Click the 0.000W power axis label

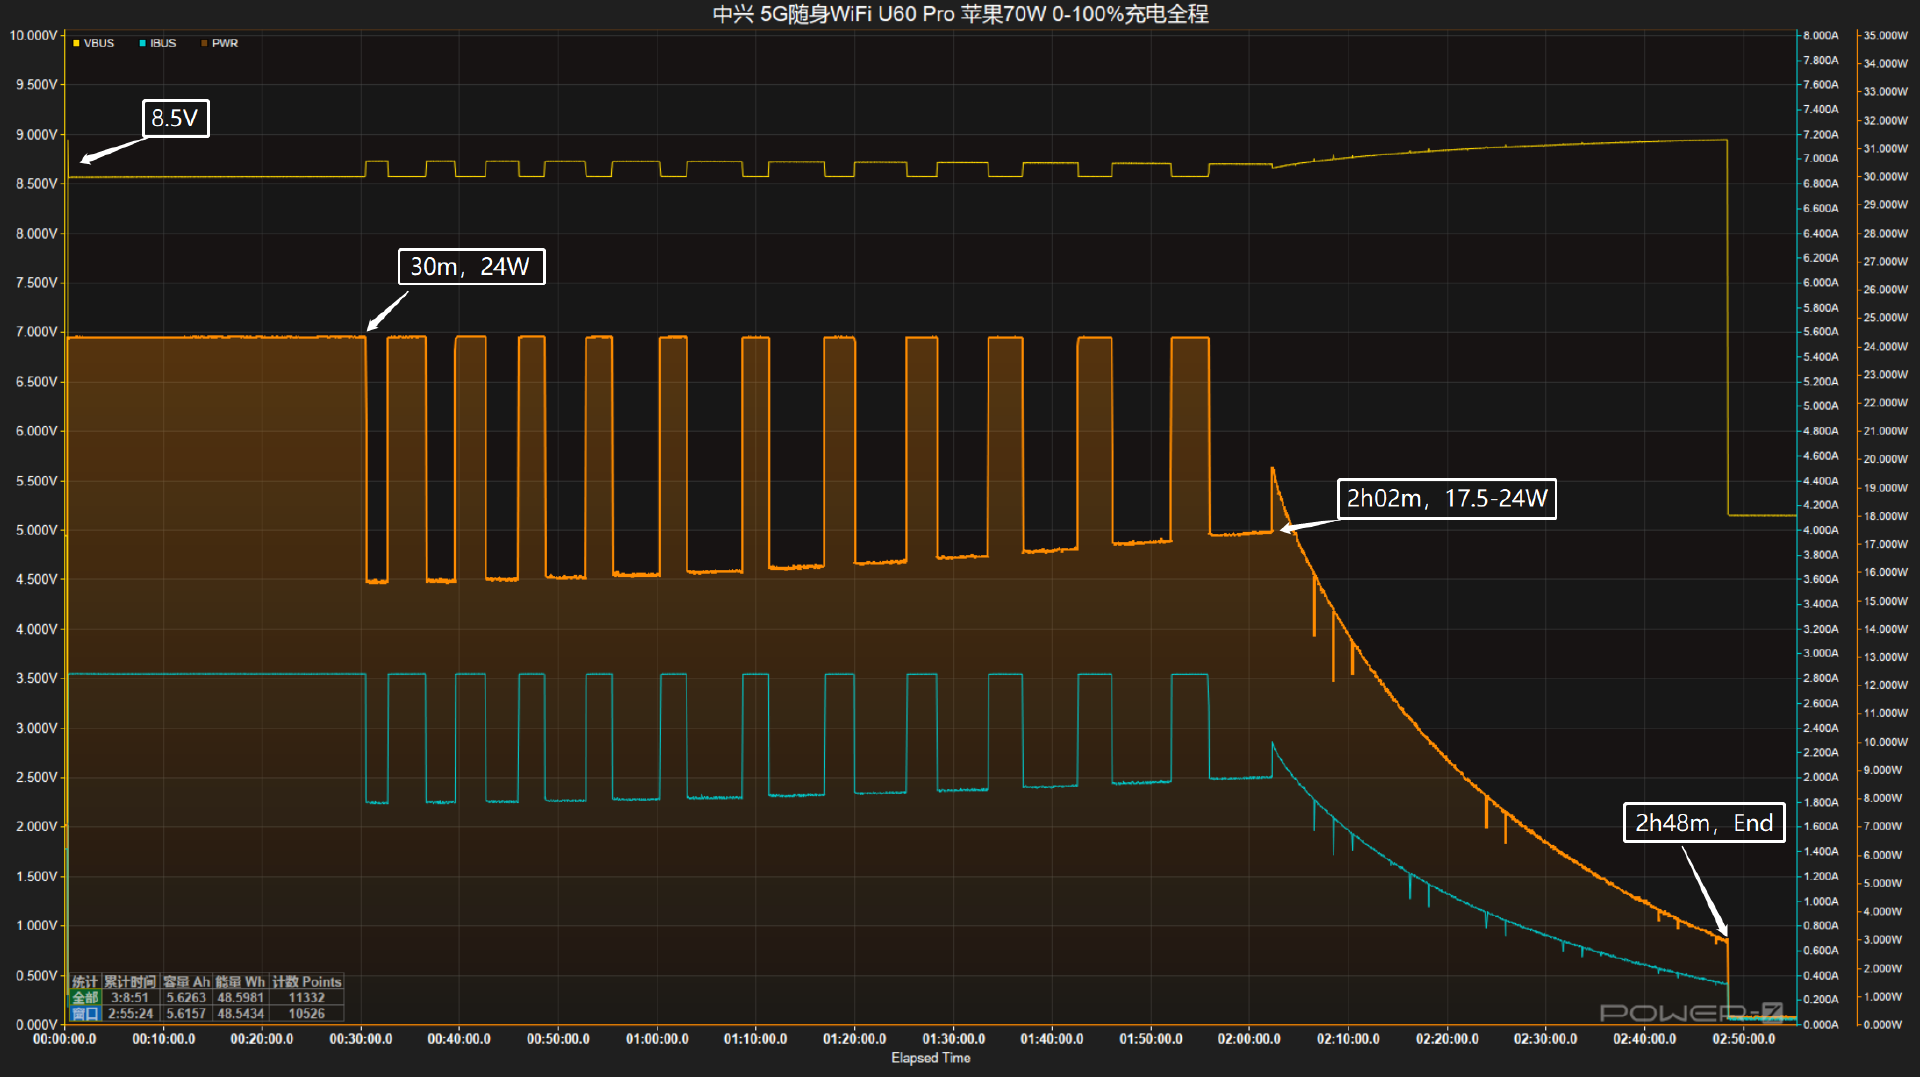[1885, 1025]
